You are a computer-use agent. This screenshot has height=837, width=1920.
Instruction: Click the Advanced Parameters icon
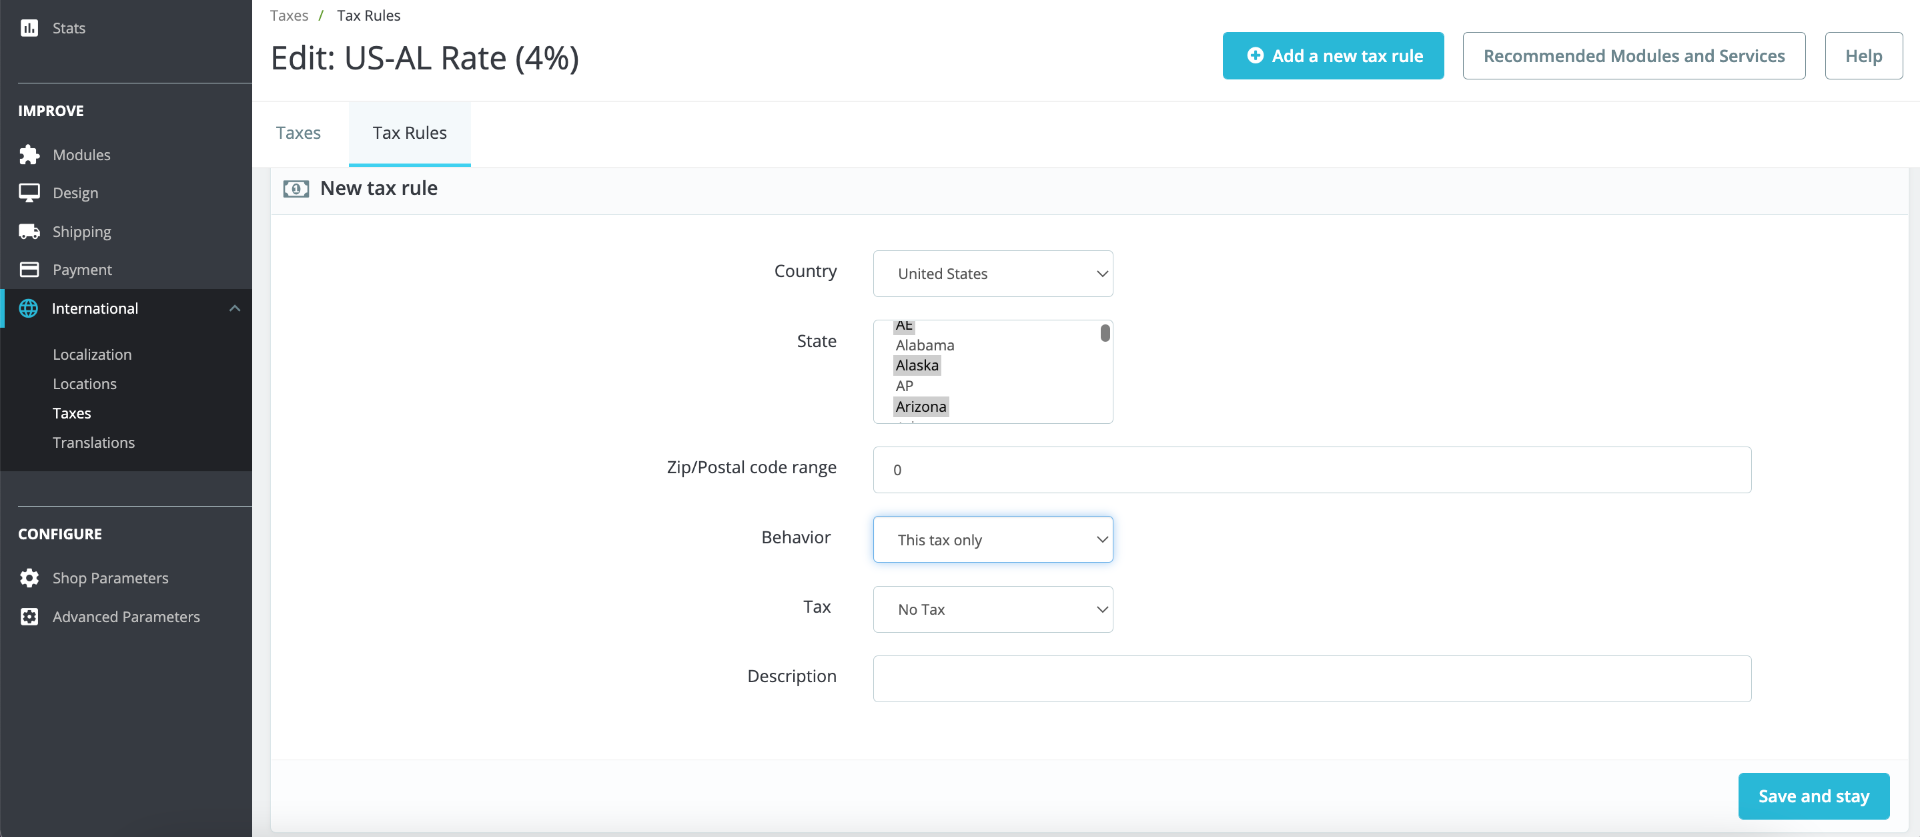(29, 617)
